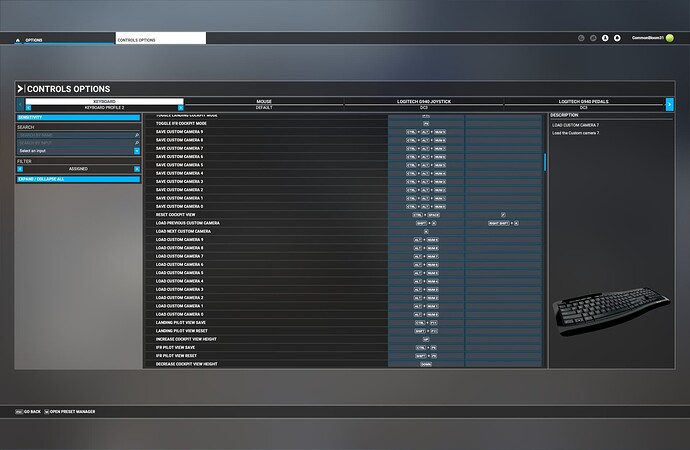Click the home icon beside Options
690x450 pixels.
[18, 38]
